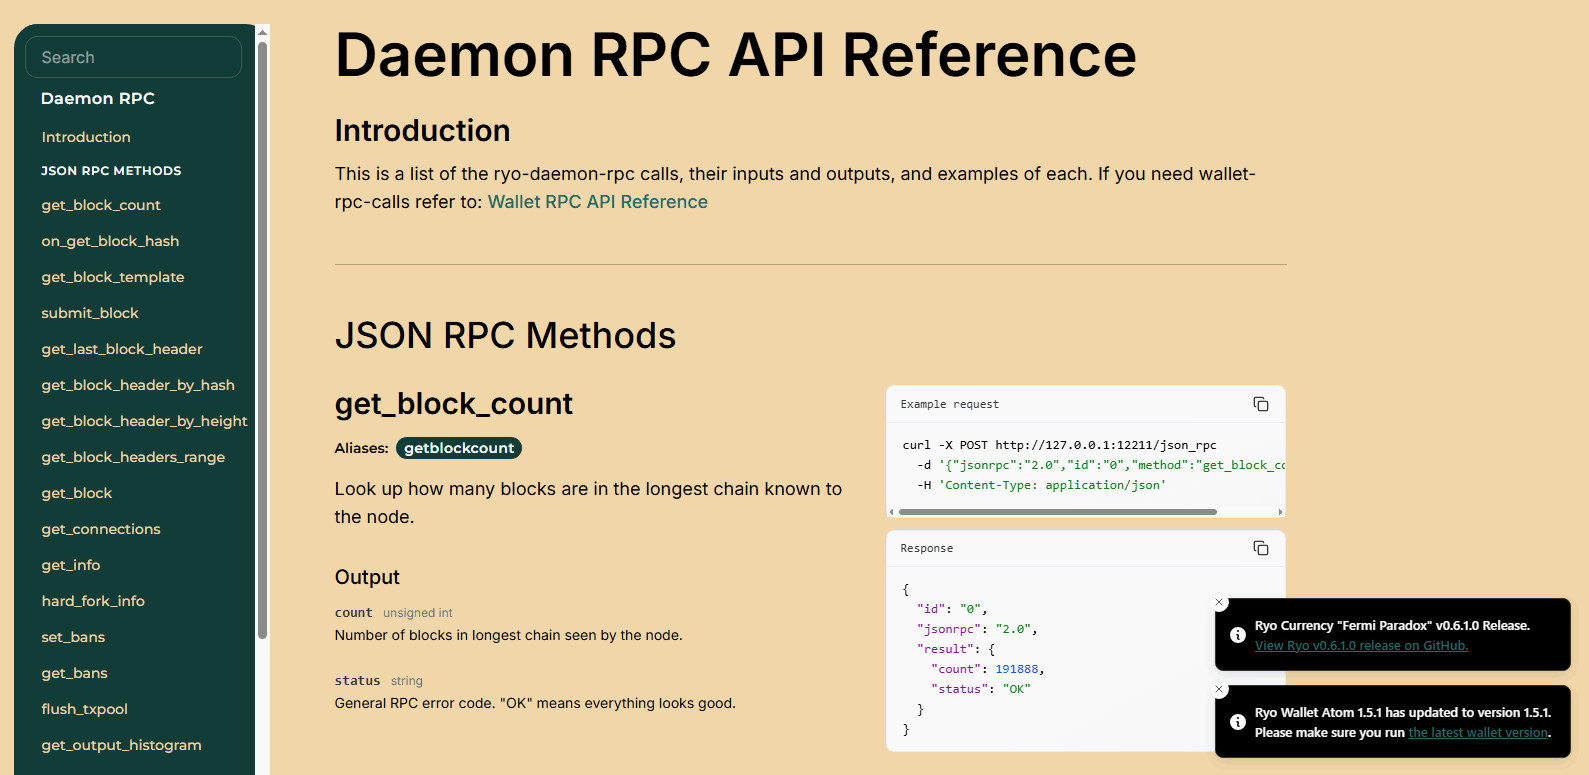This screenshot has height=775, width=1589.
Task: Close the Wallet Atom update notification
Action: [x=1219, y=689]
